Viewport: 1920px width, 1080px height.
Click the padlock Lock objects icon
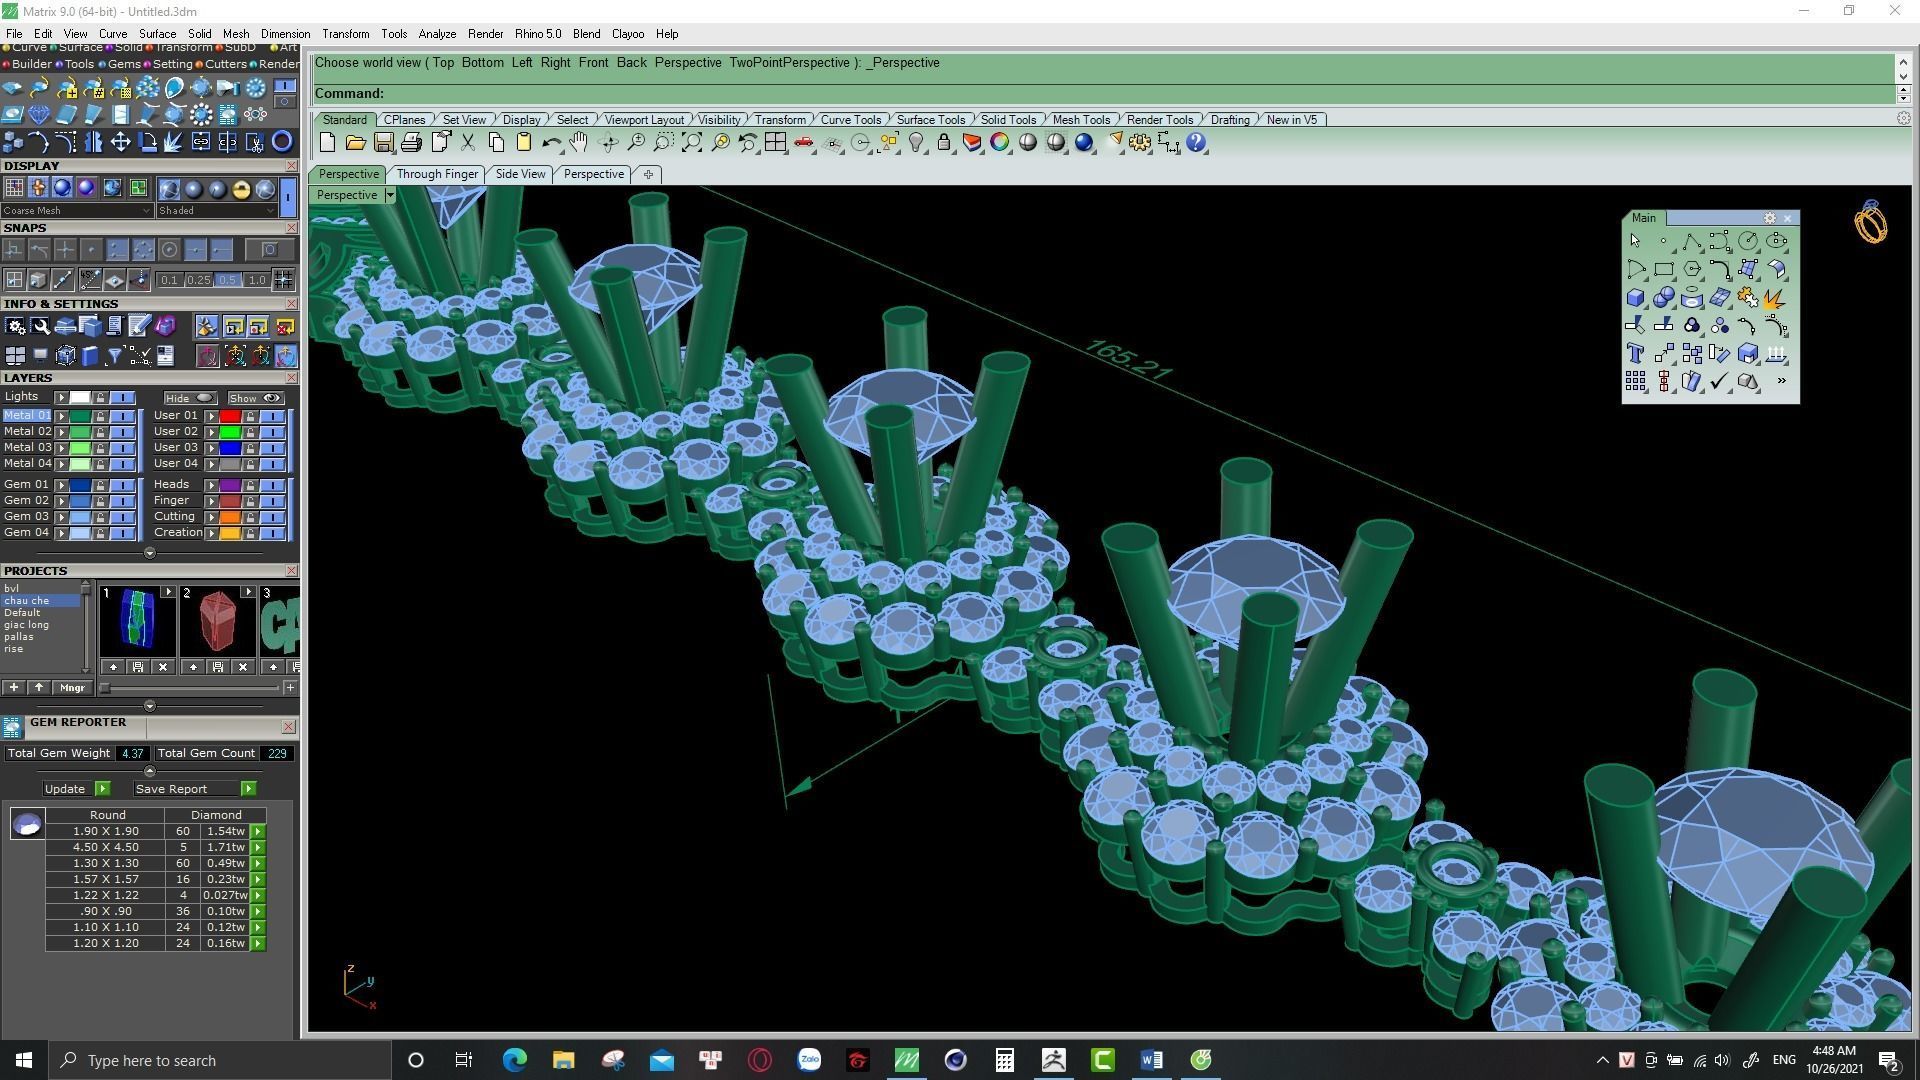pos(944,143)
